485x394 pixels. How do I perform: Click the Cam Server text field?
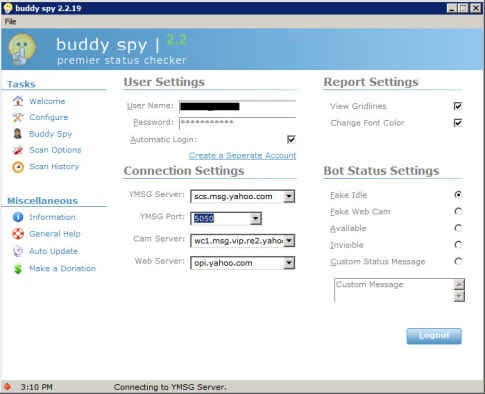pos(237,241)
